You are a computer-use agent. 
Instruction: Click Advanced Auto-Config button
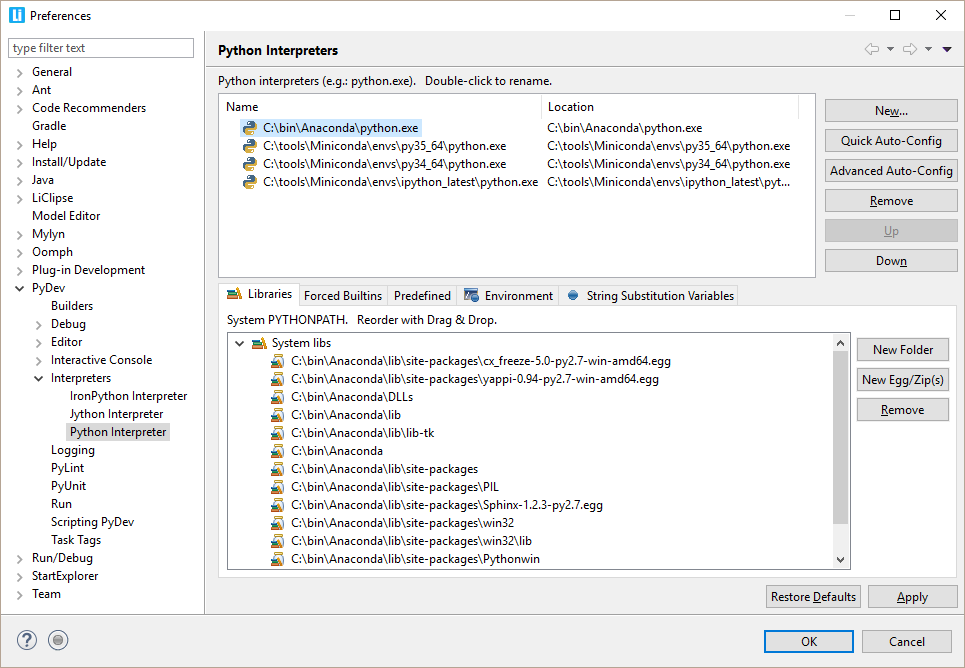(891, 171)
